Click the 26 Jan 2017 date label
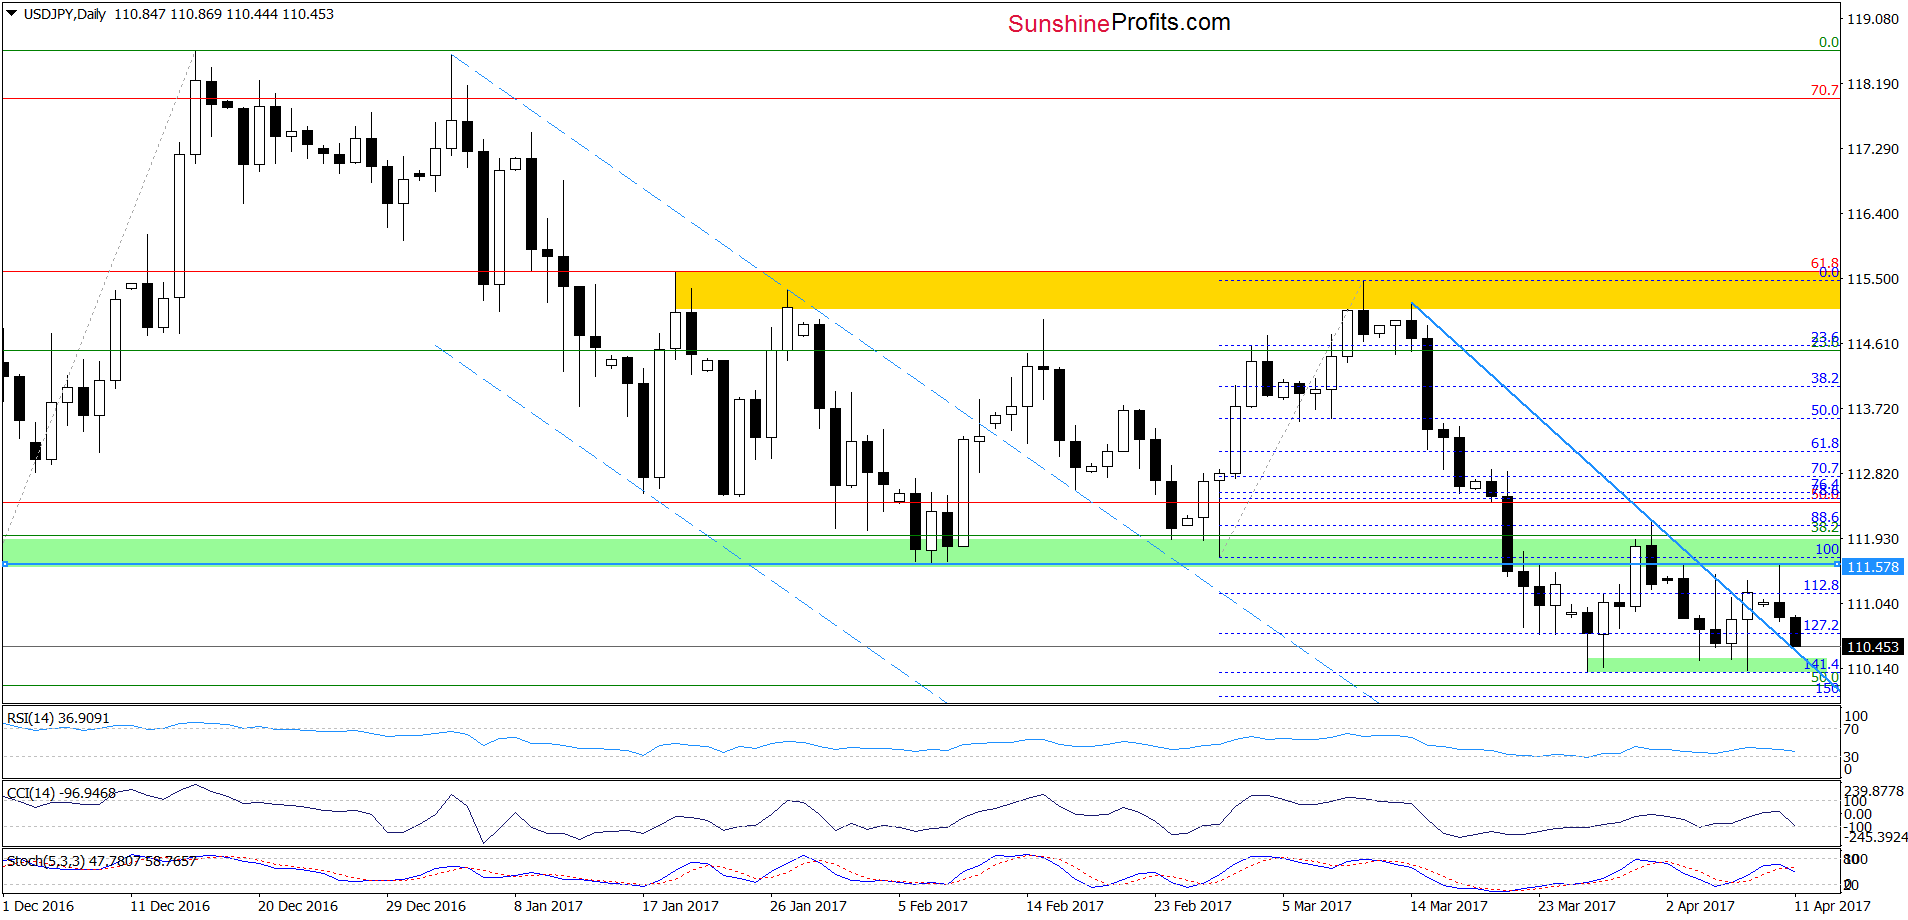The width and height of the screenshot is (1908, 920). [x=808, y=906]
